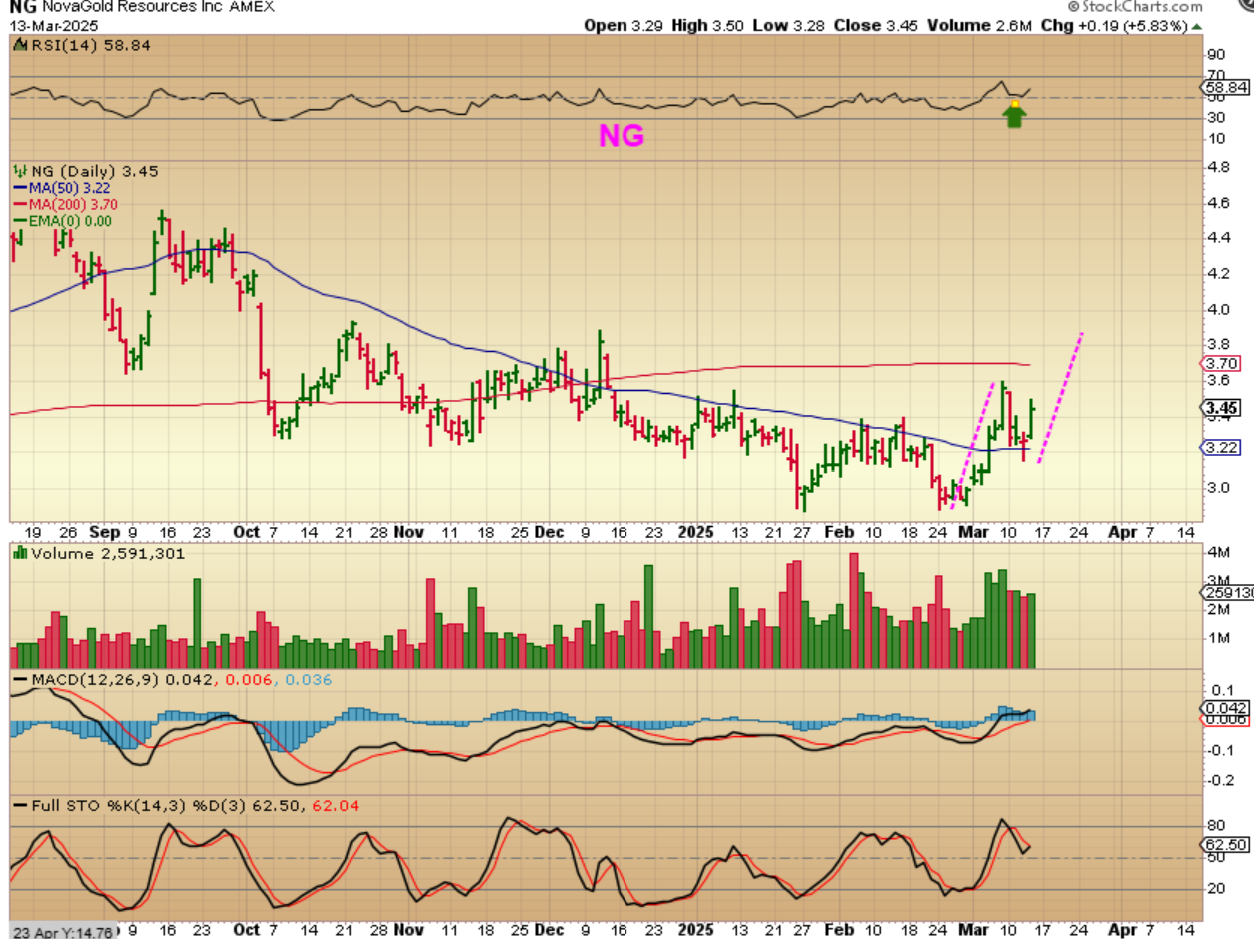
Task: Click the 80 level on stochastic axis
Action: [x=1216, y=825]
